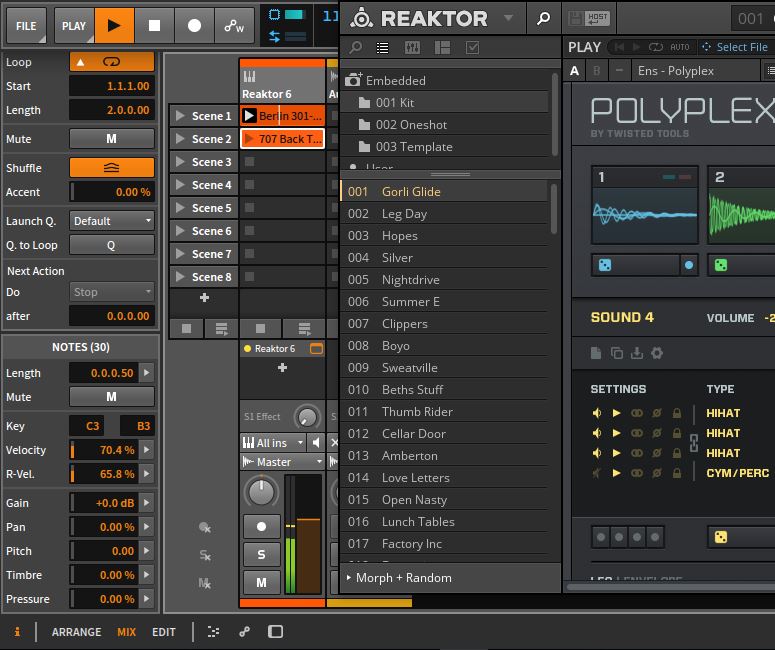
Task: Click the Reaktor 6 device window icon
Action: point(316,348)
